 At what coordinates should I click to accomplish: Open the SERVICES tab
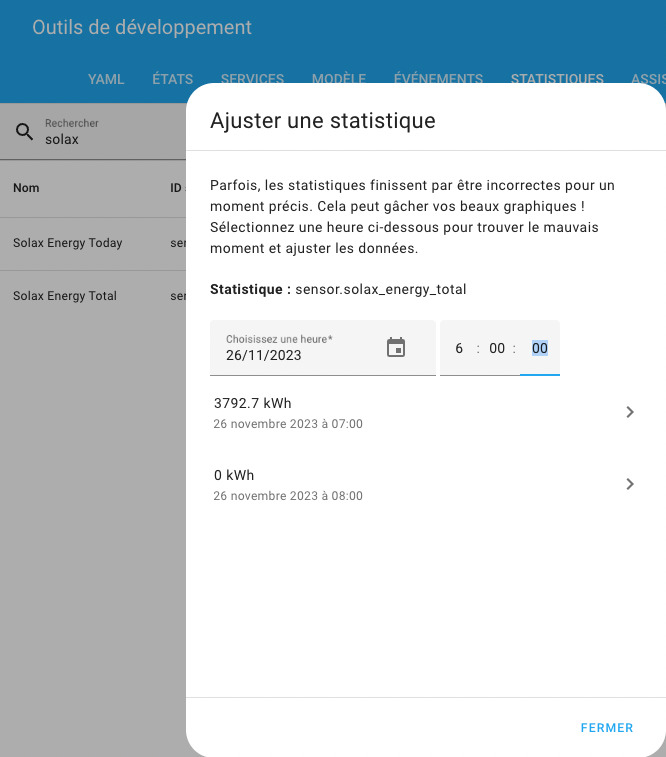[x=252, y=78]
